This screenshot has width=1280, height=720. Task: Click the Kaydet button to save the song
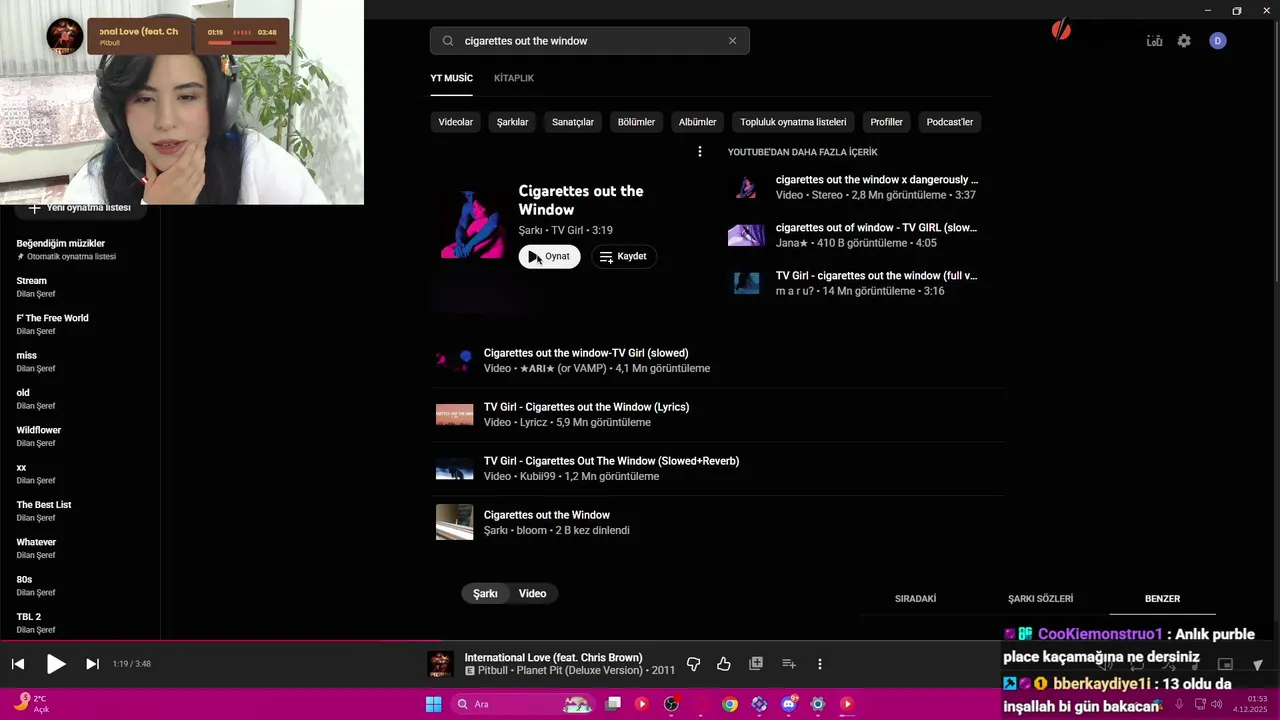tap(623, 257)
